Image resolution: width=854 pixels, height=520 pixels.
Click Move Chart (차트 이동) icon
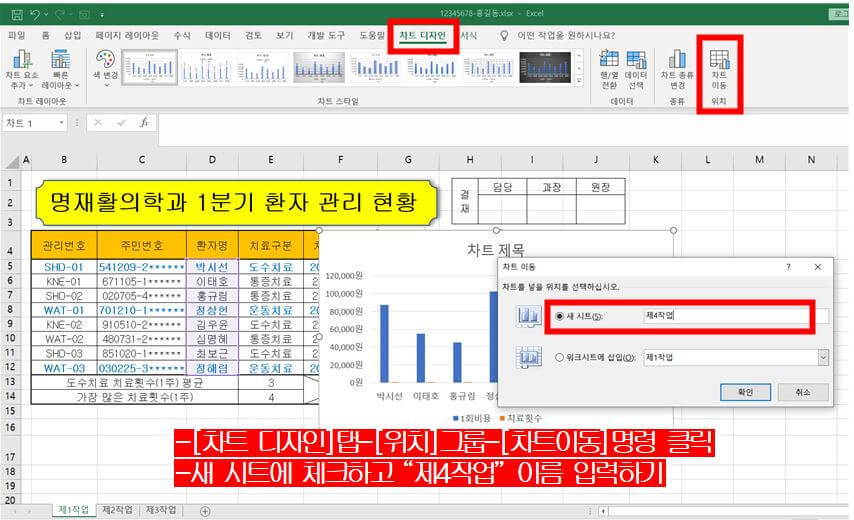tap(719, 70)
